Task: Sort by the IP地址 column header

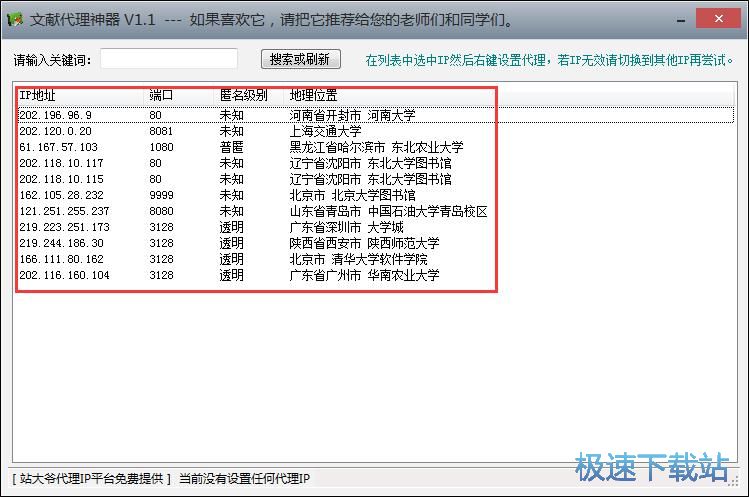Action: 80,95
